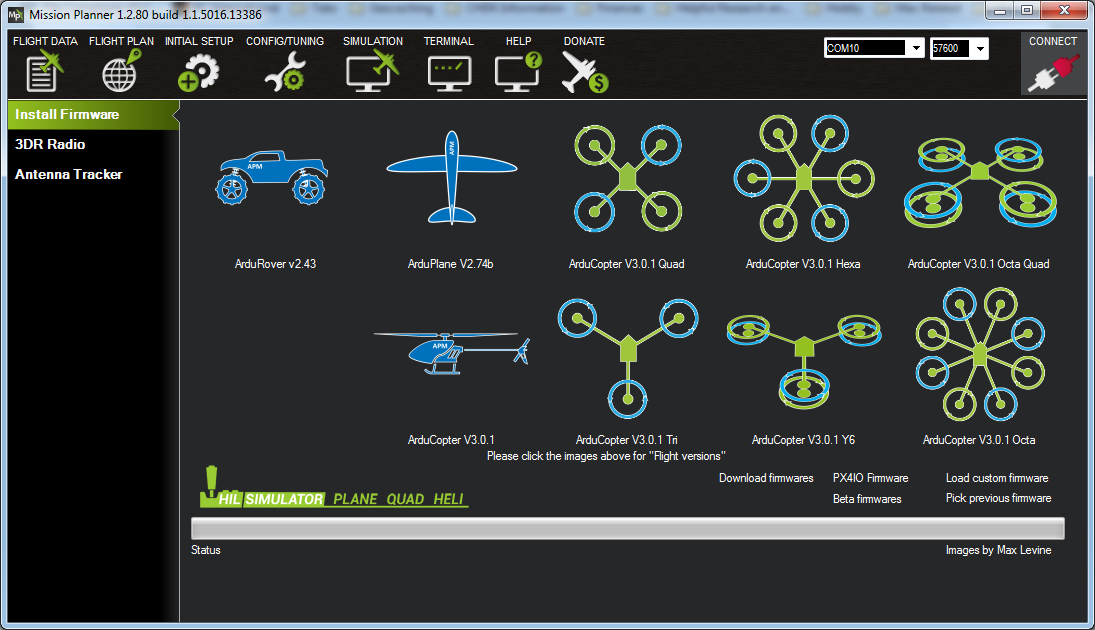Click the ArduCopter V3.0.1 Hexa label
This screenshot has width=1095, height=630.
(803, 264)
